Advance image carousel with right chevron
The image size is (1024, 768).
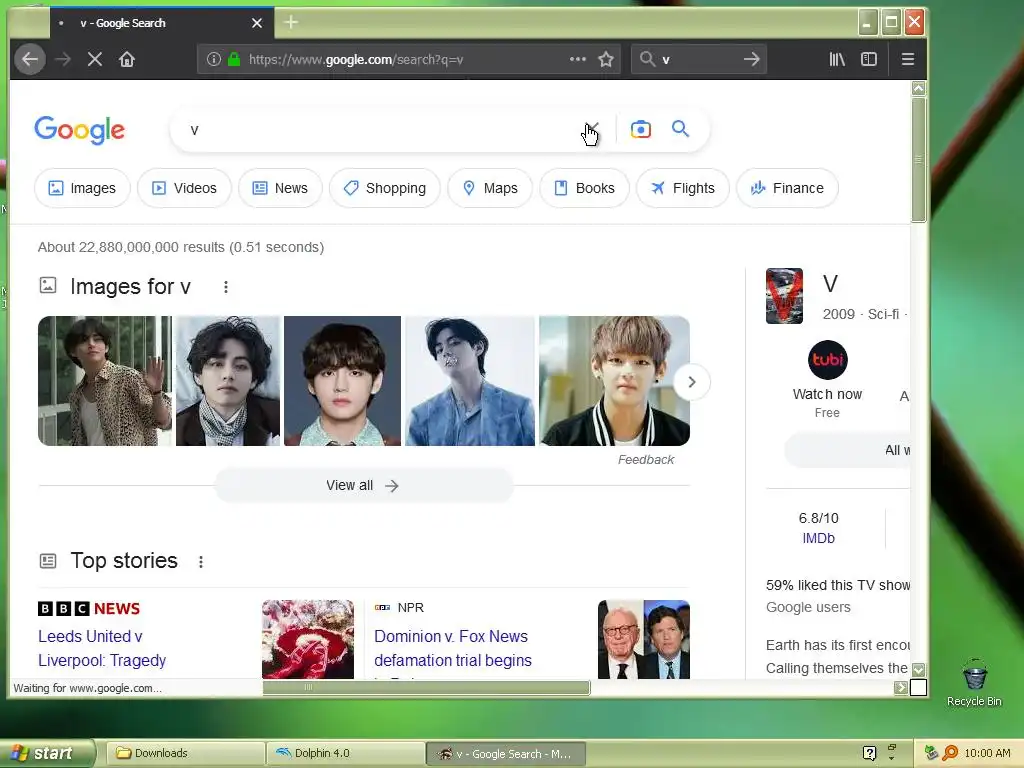[x=692, y=382]
